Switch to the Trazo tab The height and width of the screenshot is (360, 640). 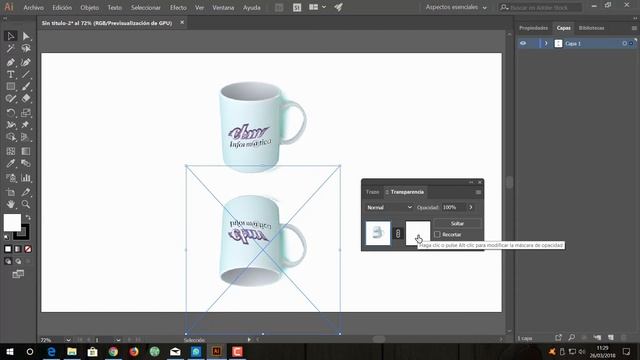pyautogui.click(x=372, y=192)
